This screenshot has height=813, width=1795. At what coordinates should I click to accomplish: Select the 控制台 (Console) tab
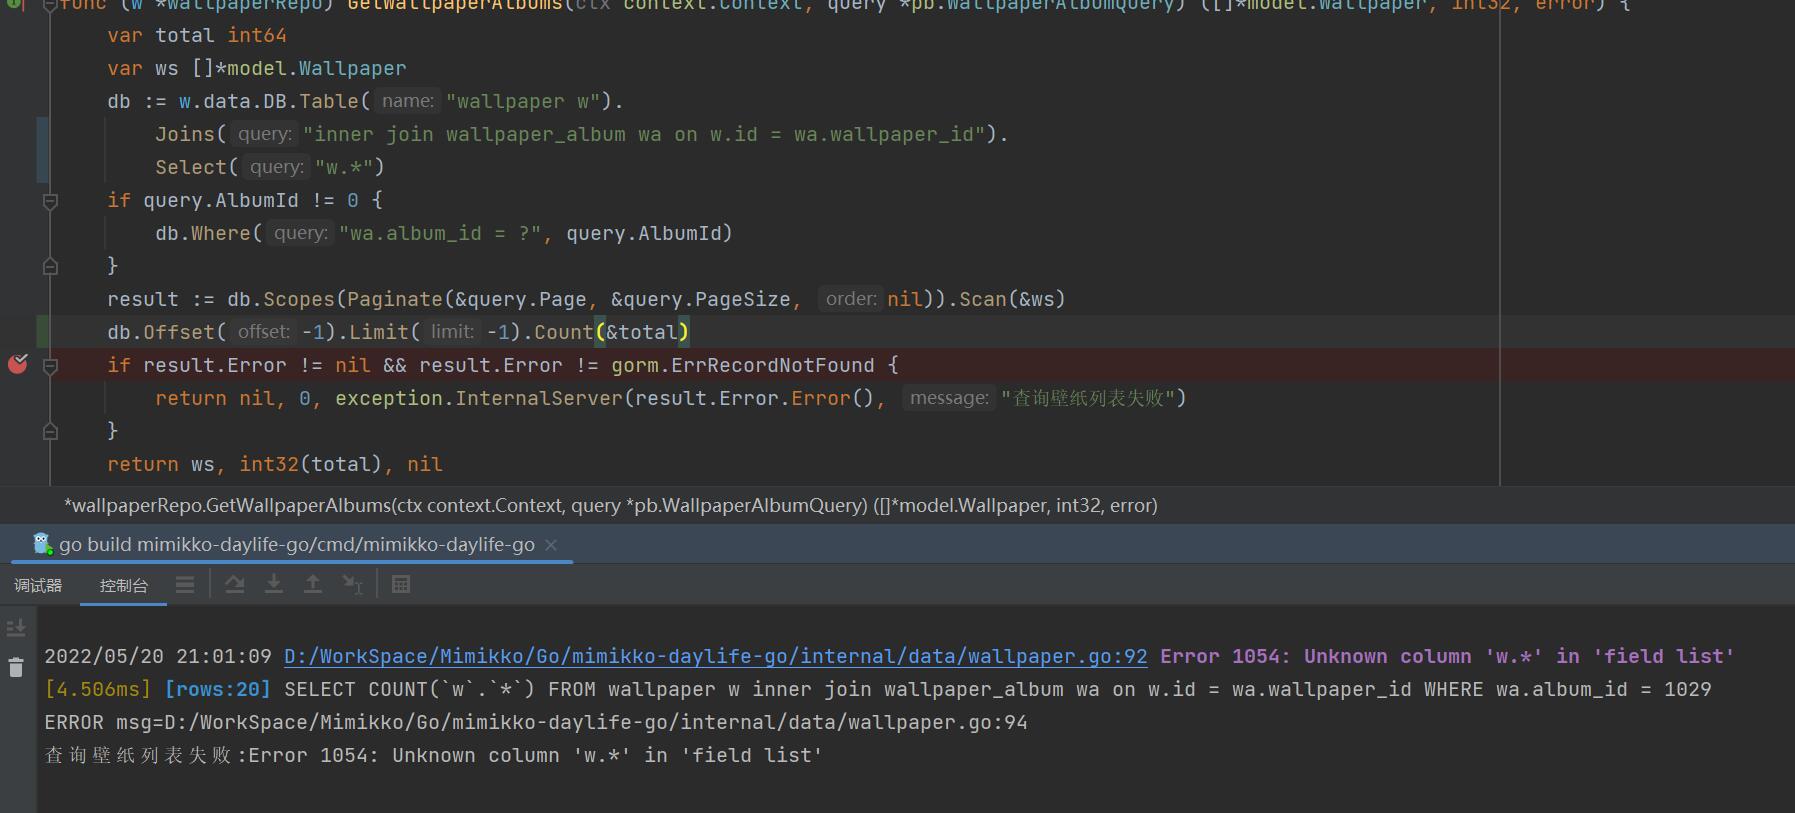[124, 585]
